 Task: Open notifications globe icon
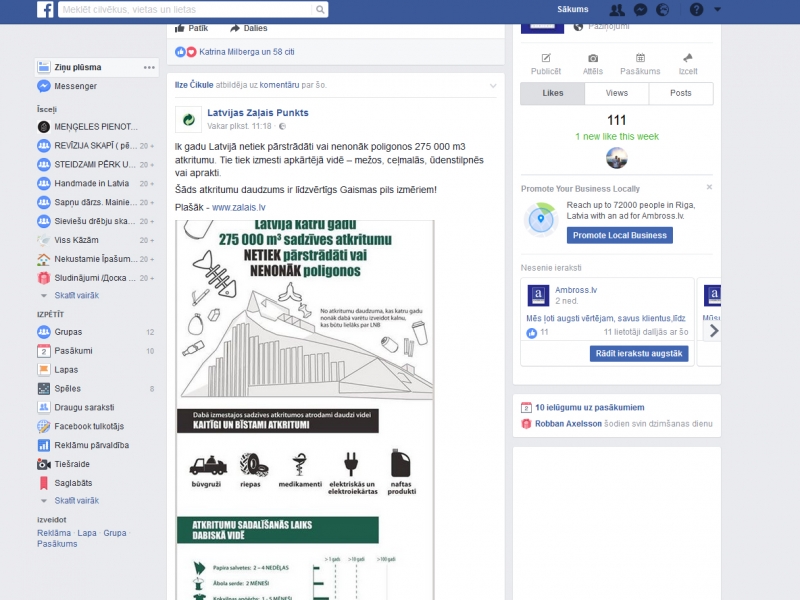(x=663, y=9)
